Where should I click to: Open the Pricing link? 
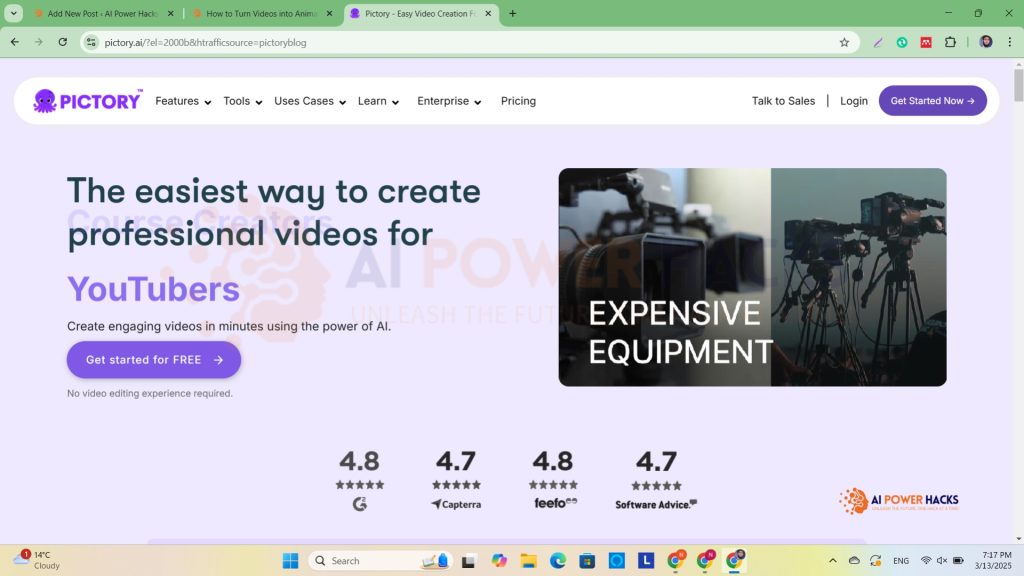pos(518,101)
